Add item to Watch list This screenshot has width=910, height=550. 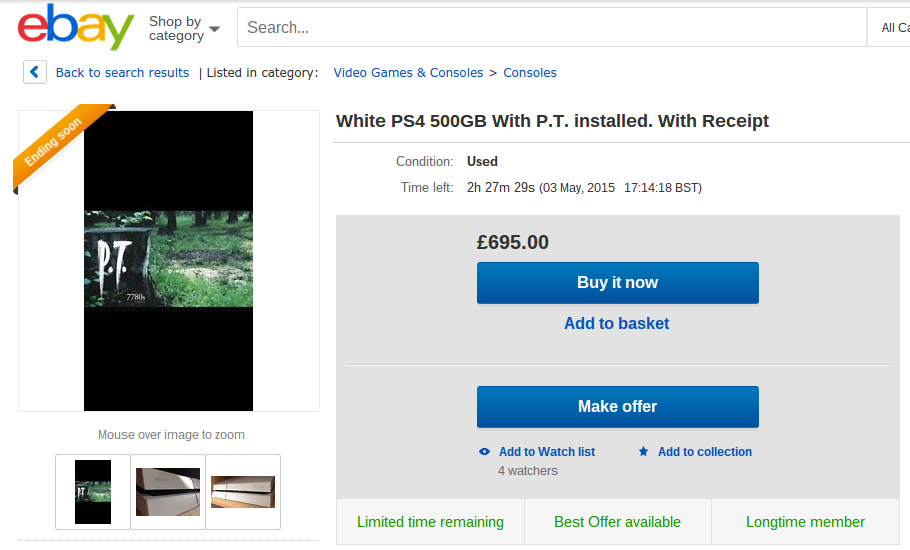tap(546, 452)
